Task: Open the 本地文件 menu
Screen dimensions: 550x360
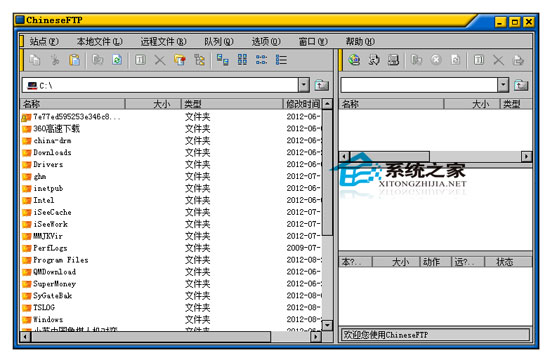Action: 100,42
